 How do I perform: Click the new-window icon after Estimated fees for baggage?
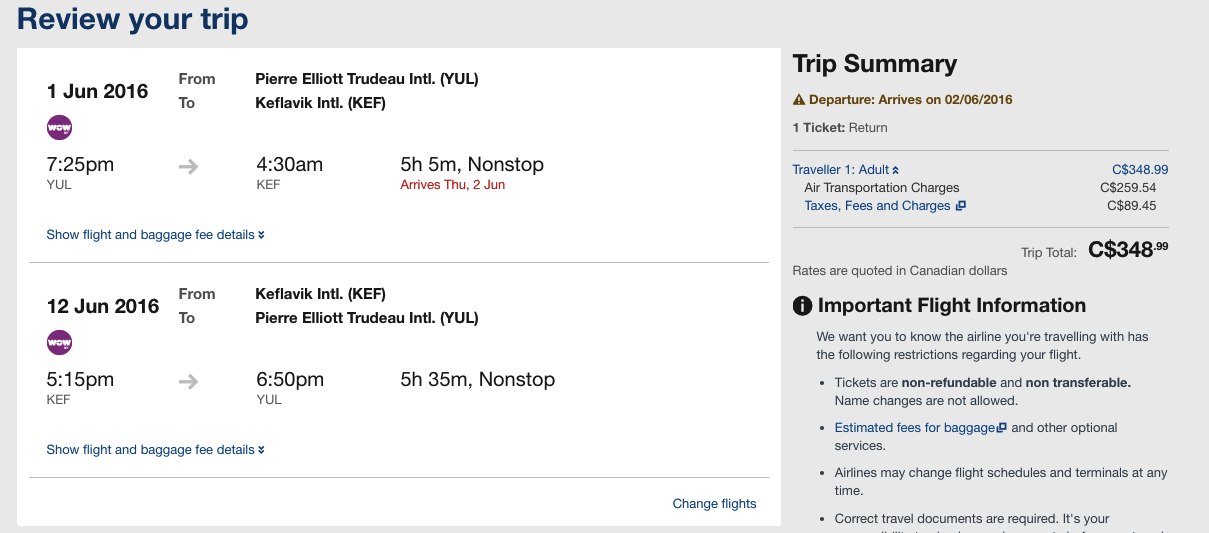coord(1002,428)
